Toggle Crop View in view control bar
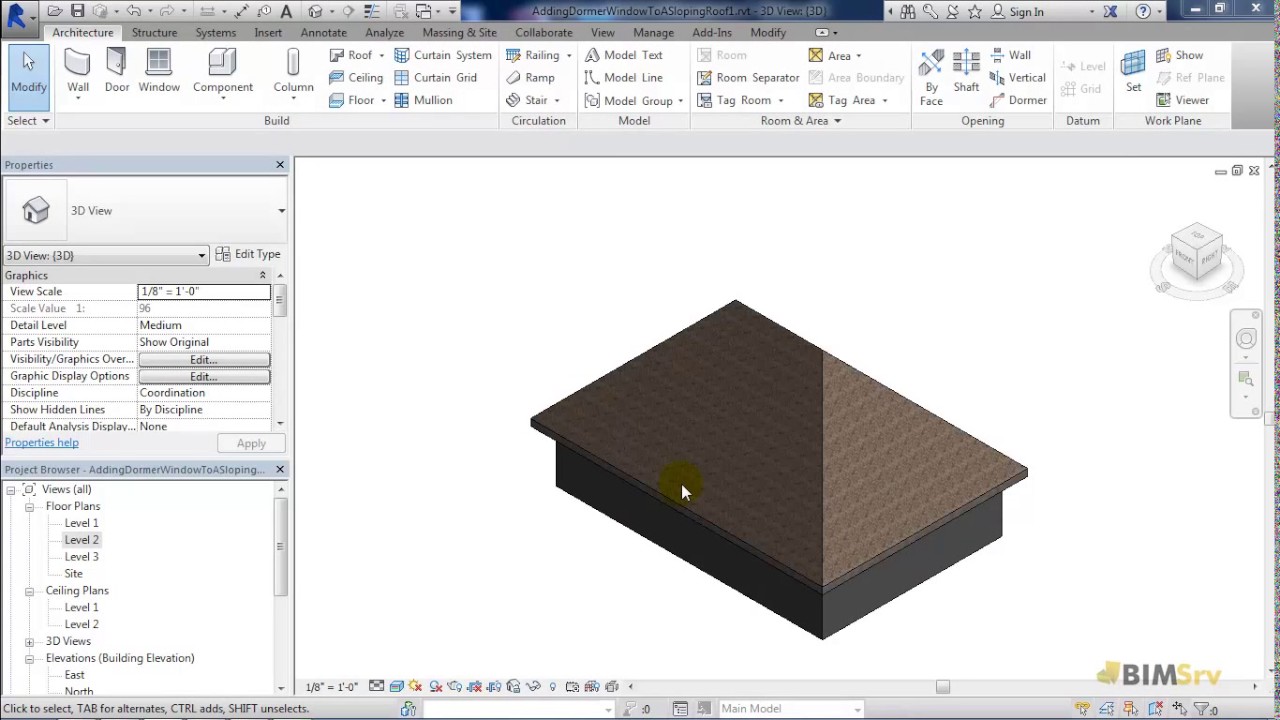The height and width of the screenshot is (720, 1280). [x=473, y=686]
